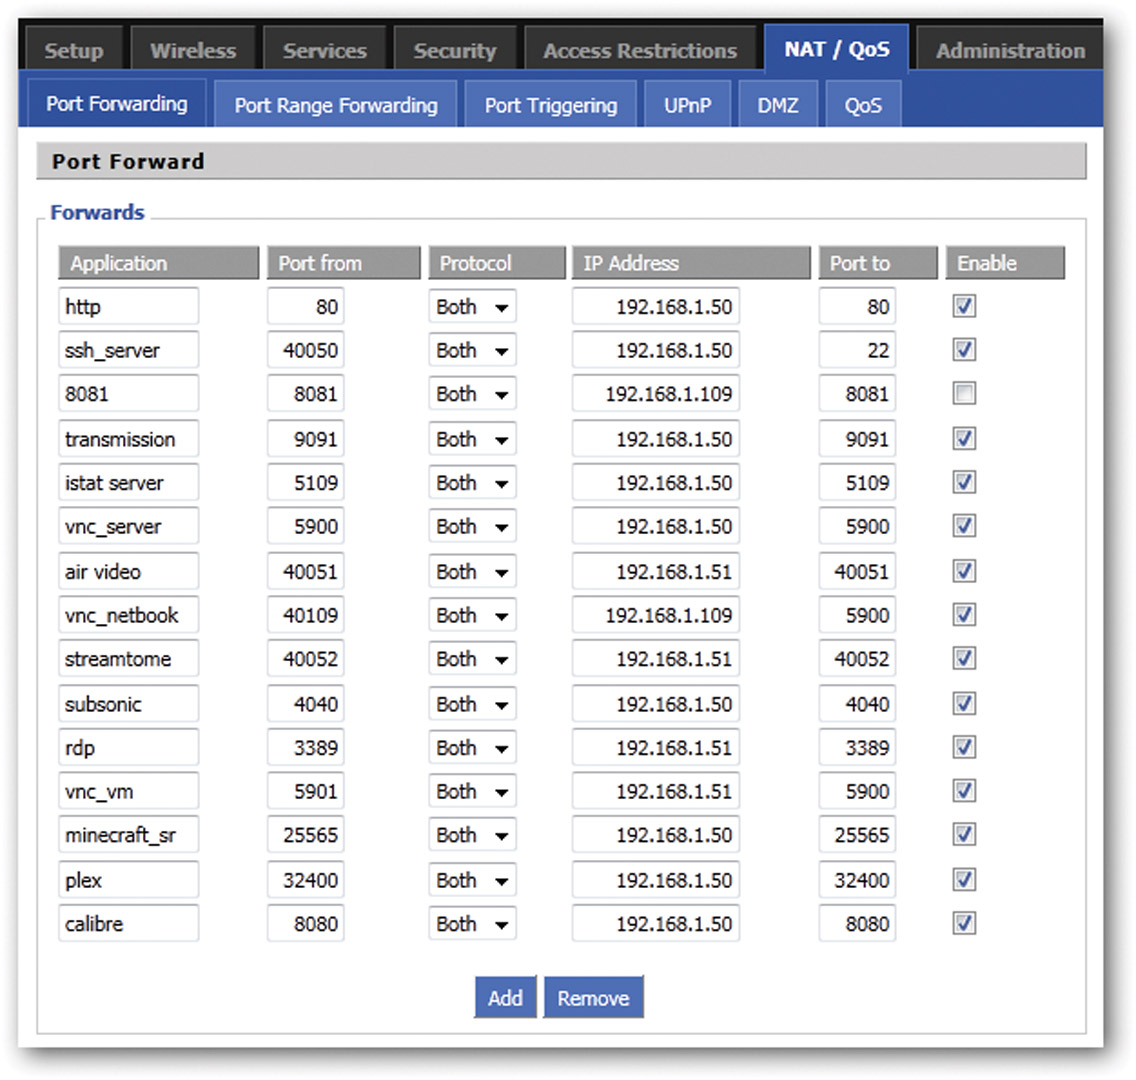This screenshot has width=1136, height=1080.
Task: Open the Administration tab
Action: click(1008, 47)
